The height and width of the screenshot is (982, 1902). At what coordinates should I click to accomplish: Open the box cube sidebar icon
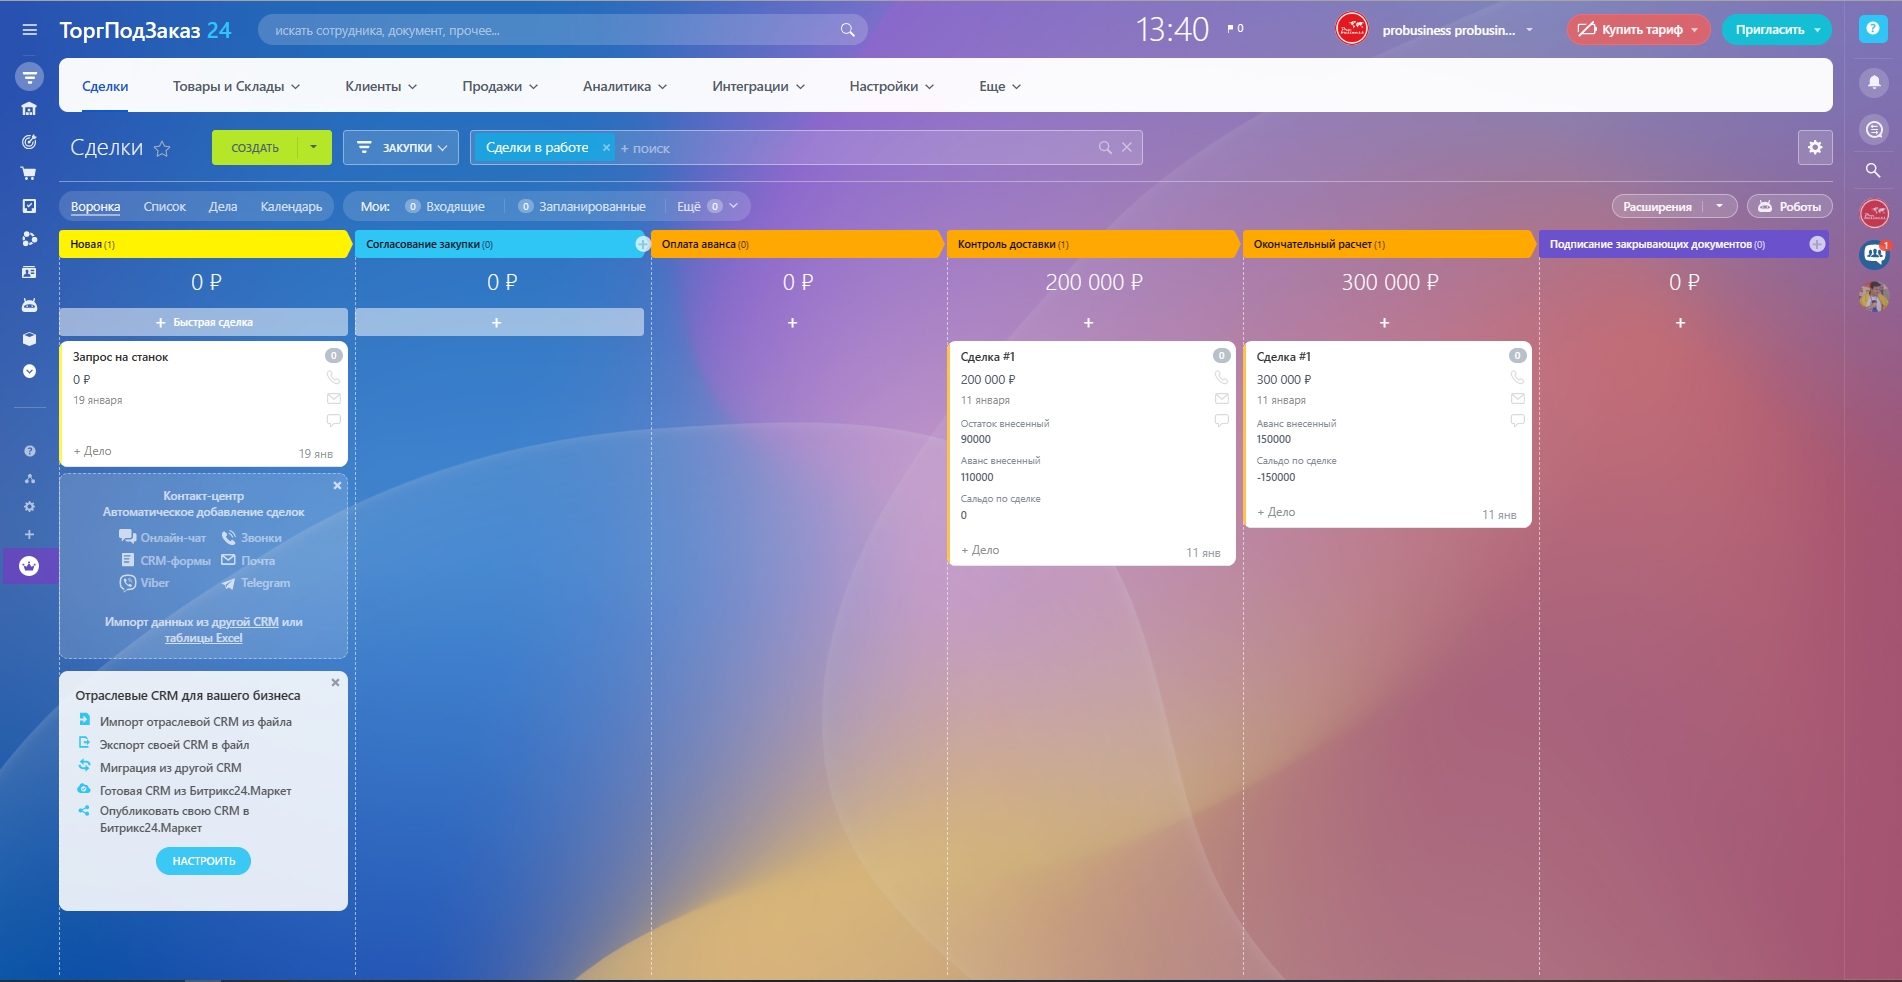[x=29, y=339]
